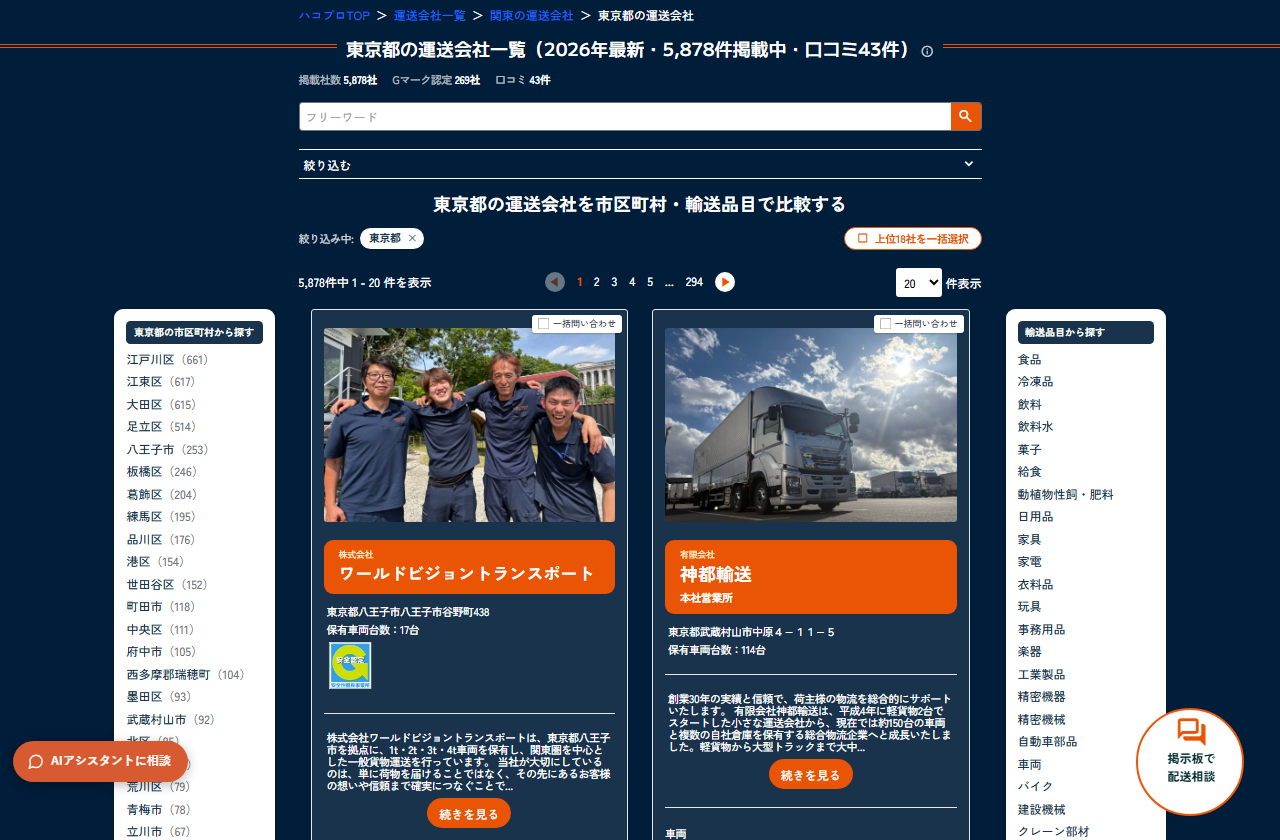Filter by 武蔵村山市 in the area list
The width and height of the screenshot is (1280, 840).
pos(171,720)
